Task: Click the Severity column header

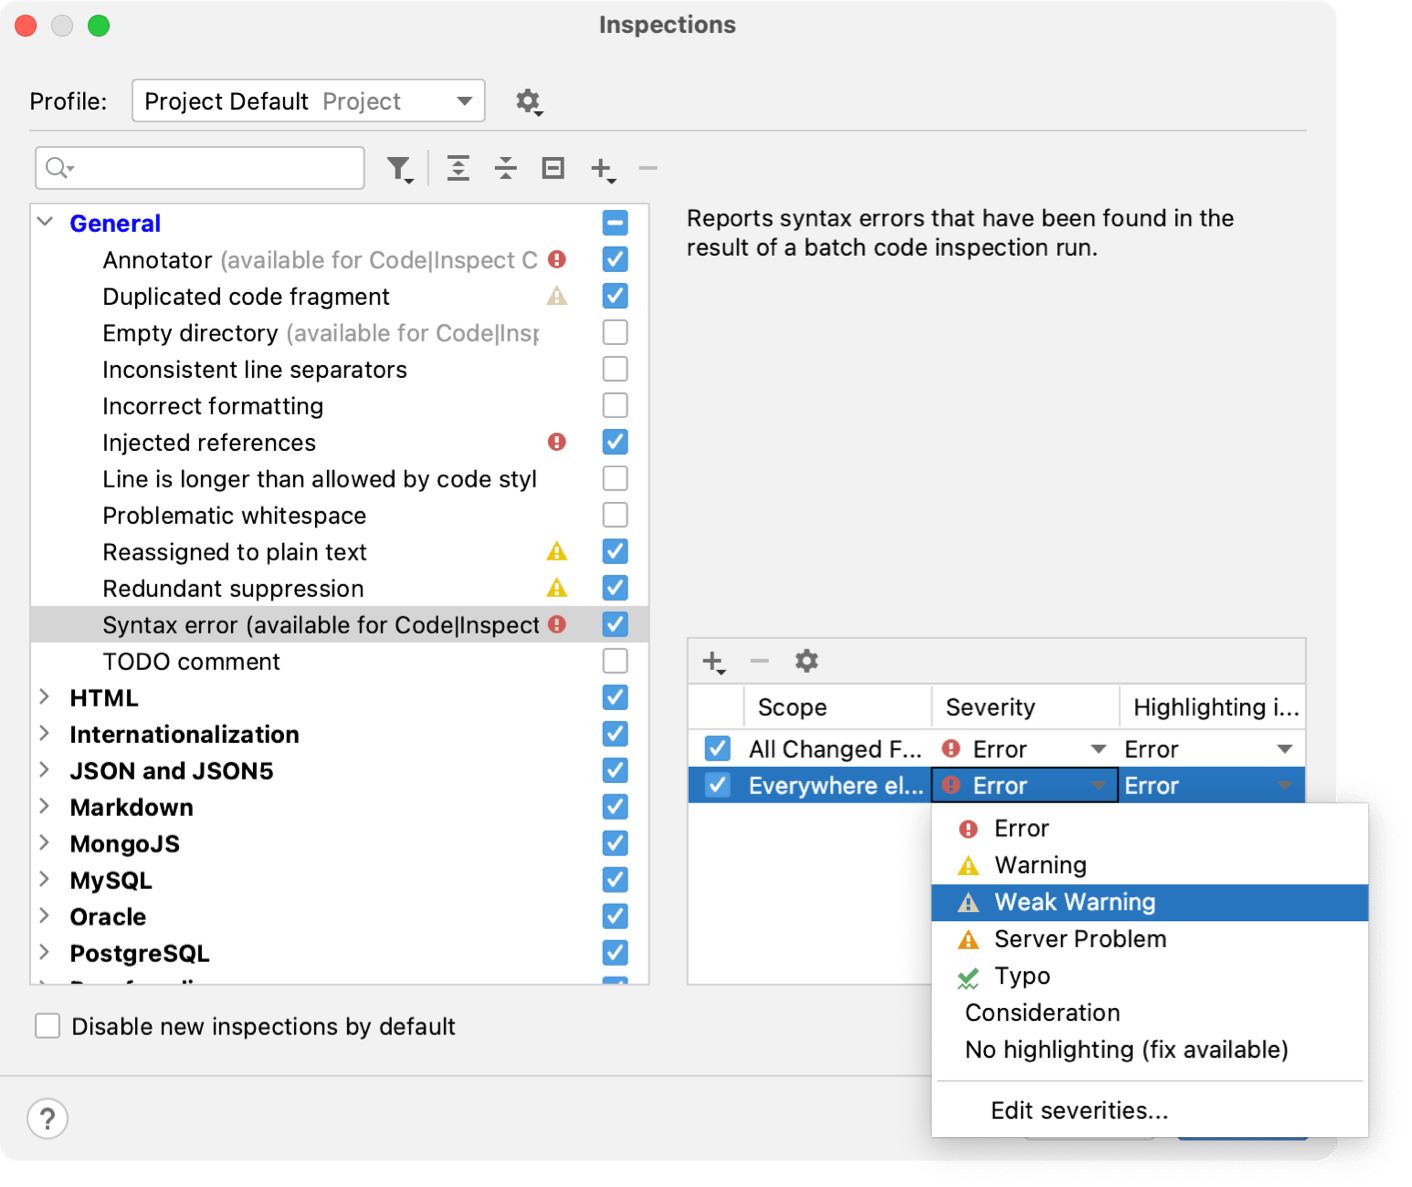Action: click(1025, 707)
